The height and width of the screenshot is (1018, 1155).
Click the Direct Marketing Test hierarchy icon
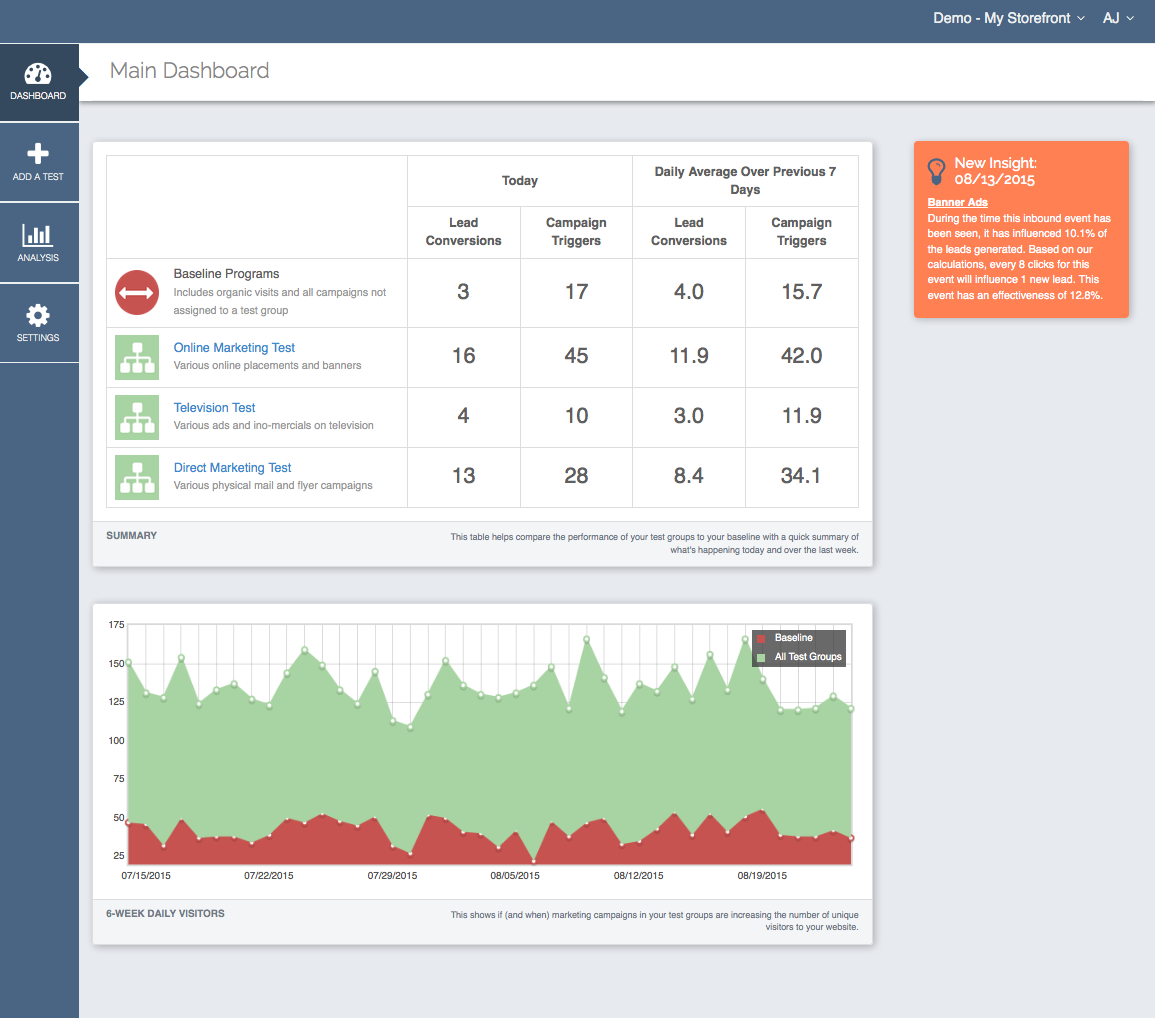(137, 477)
